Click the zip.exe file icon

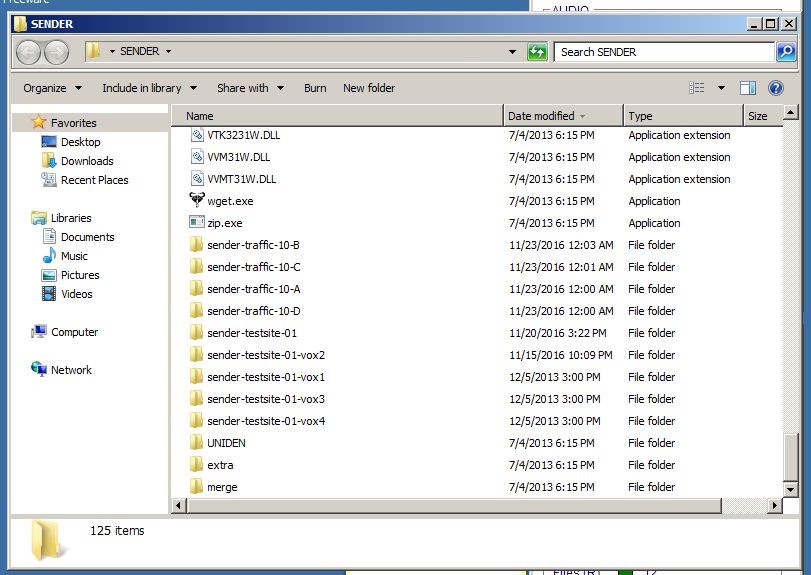[197, 223]
